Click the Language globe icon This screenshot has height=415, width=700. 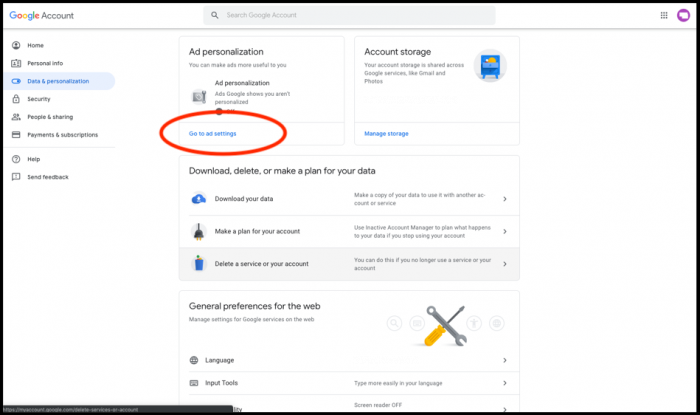(194, 360)
